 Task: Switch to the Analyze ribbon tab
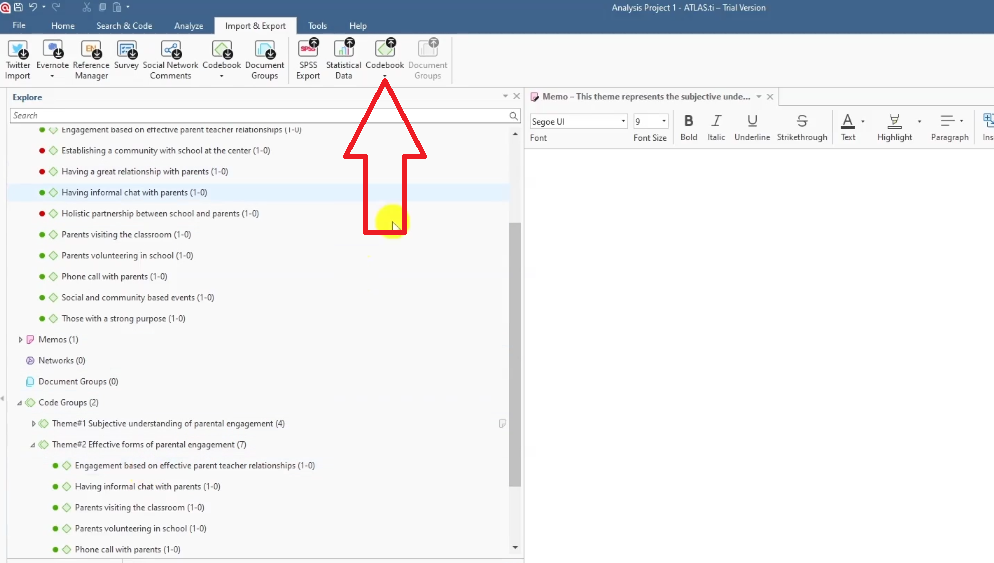(x=188, y=26)
